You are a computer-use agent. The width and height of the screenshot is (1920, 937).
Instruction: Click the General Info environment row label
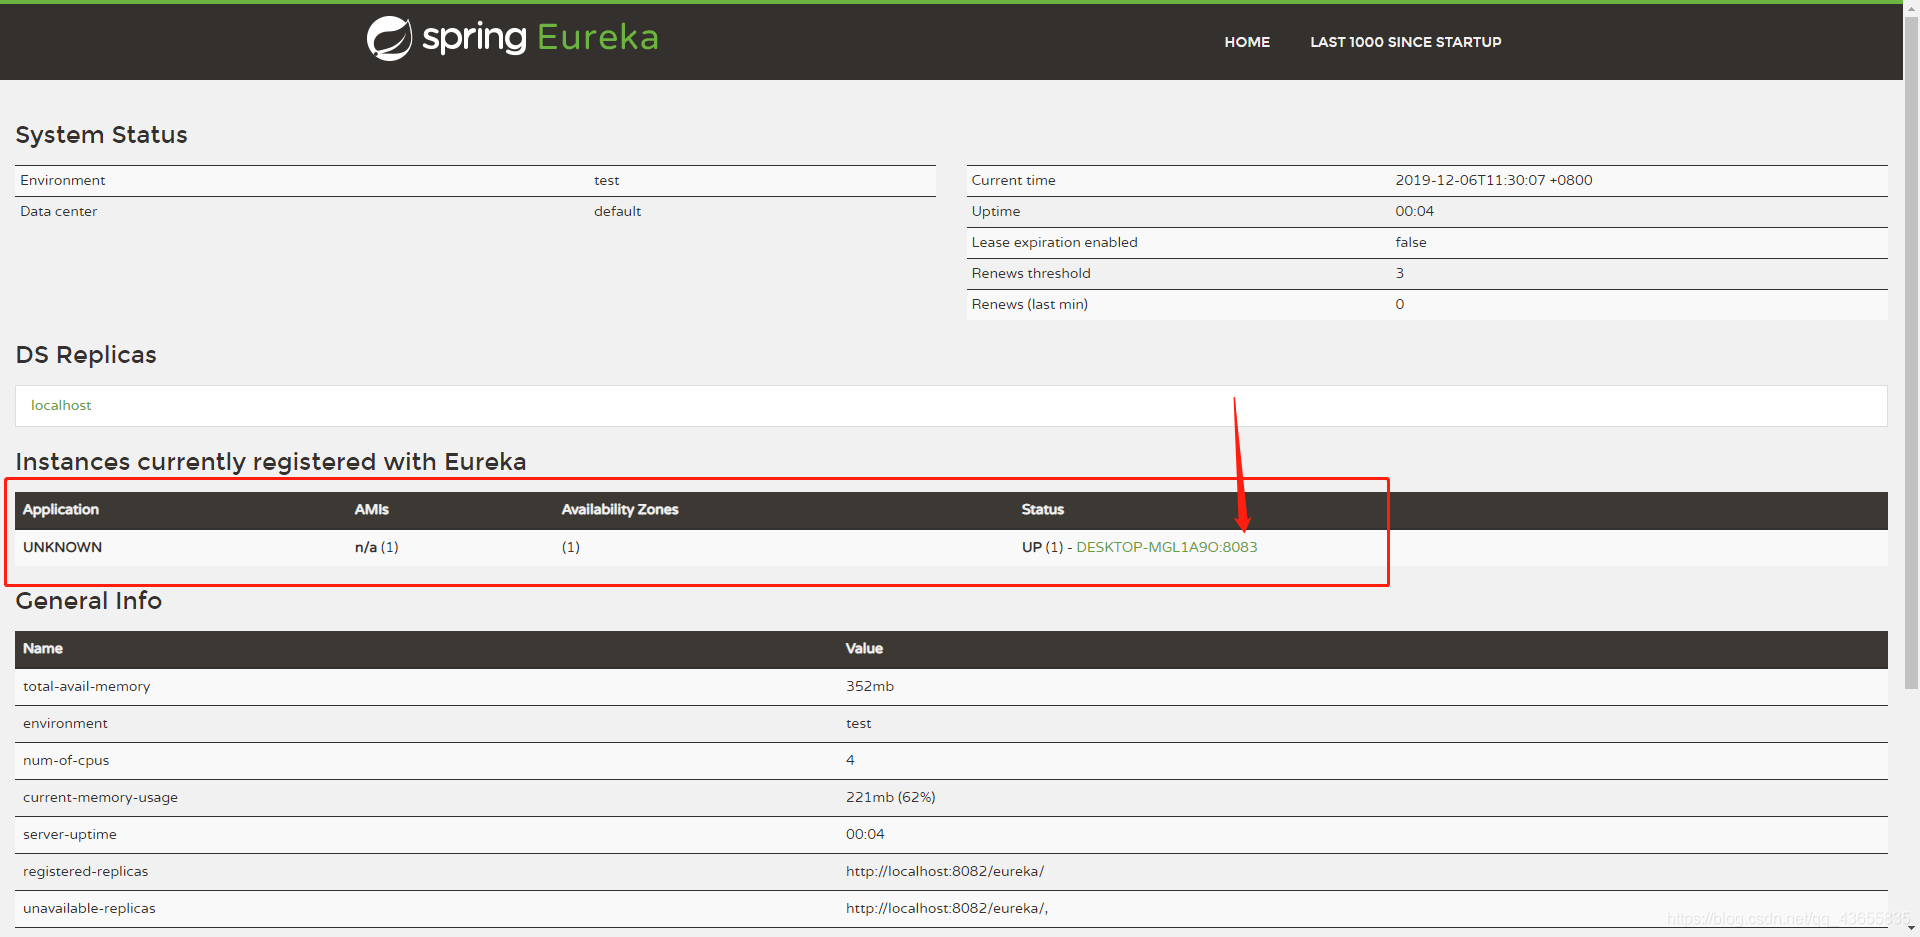coord(65,723)
